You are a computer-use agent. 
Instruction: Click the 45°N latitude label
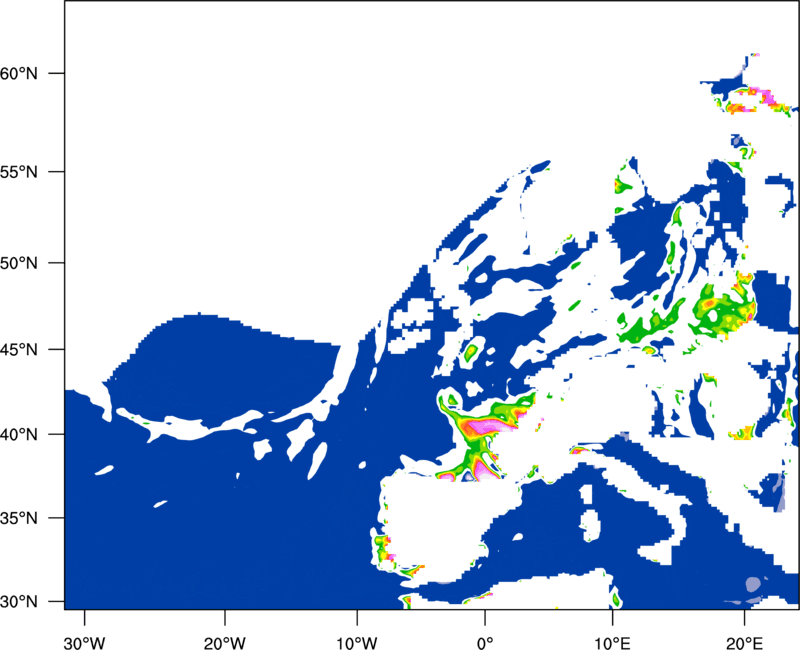18,350
